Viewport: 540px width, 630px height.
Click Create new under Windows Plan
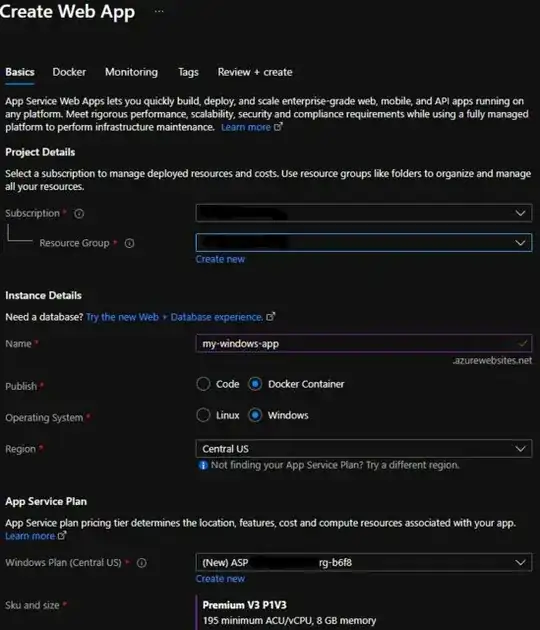tap(220, 579)
